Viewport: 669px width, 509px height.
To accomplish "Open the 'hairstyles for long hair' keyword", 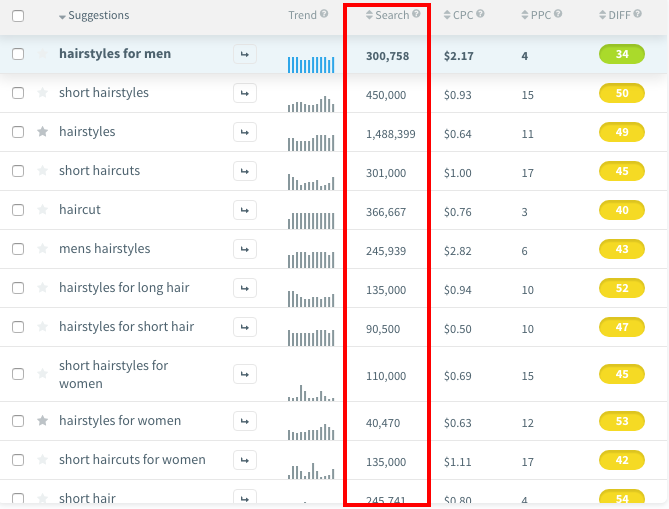I will [124, 288].
